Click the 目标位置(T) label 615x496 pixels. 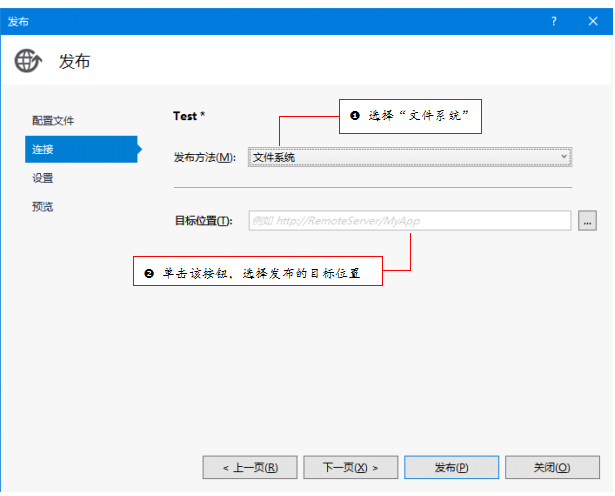tap(203, 221)
